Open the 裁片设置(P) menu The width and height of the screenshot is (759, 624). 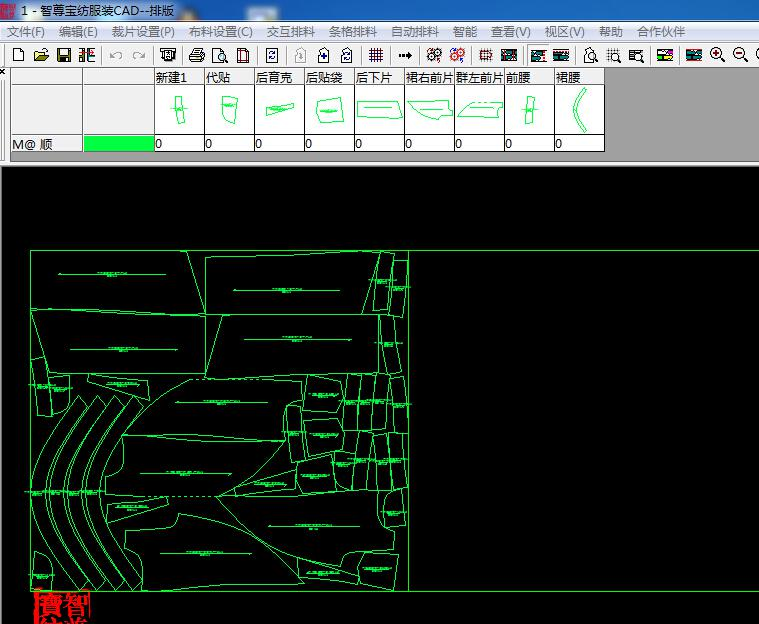point(143,32)
